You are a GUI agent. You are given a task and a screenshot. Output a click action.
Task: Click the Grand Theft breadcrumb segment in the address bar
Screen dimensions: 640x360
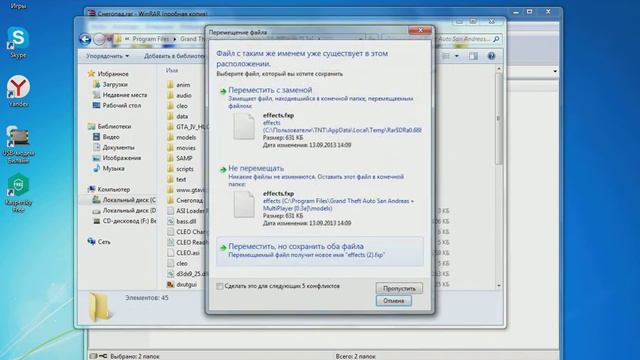pos(193,39)
